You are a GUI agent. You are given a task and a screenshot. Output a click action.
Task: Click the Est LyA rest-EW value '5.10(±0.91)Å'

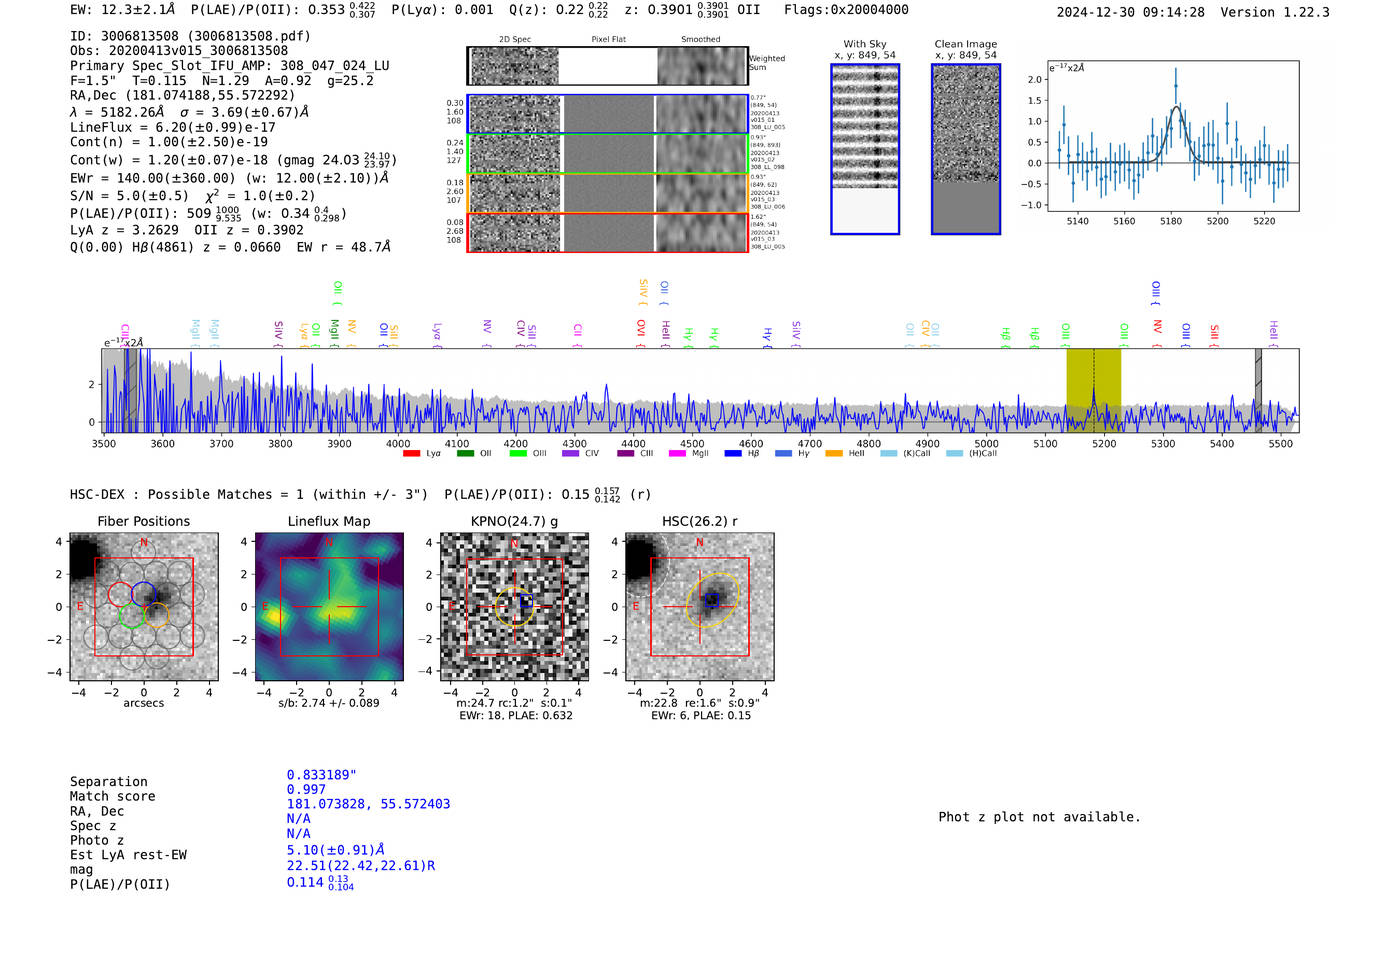tap(336, 850)
